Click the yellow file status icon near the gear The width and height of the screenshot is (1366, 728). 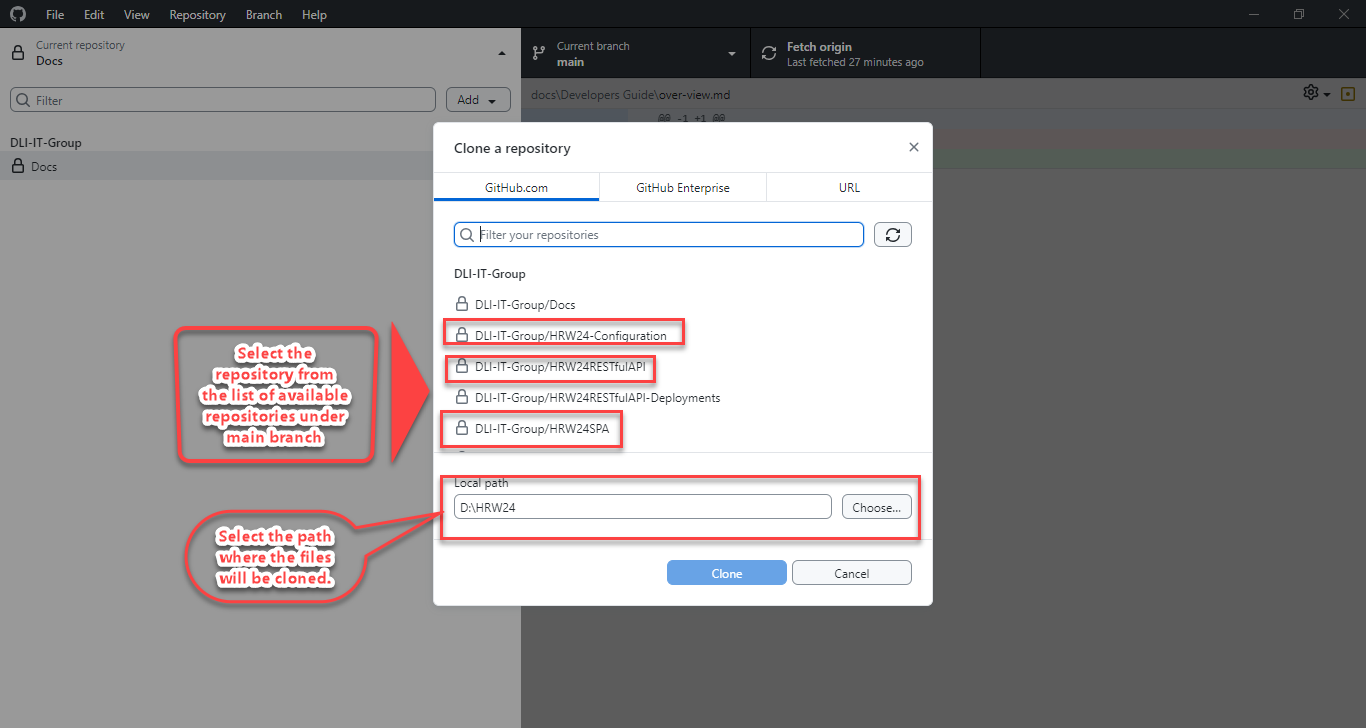pyautogui.click(x=1347, y=92)
